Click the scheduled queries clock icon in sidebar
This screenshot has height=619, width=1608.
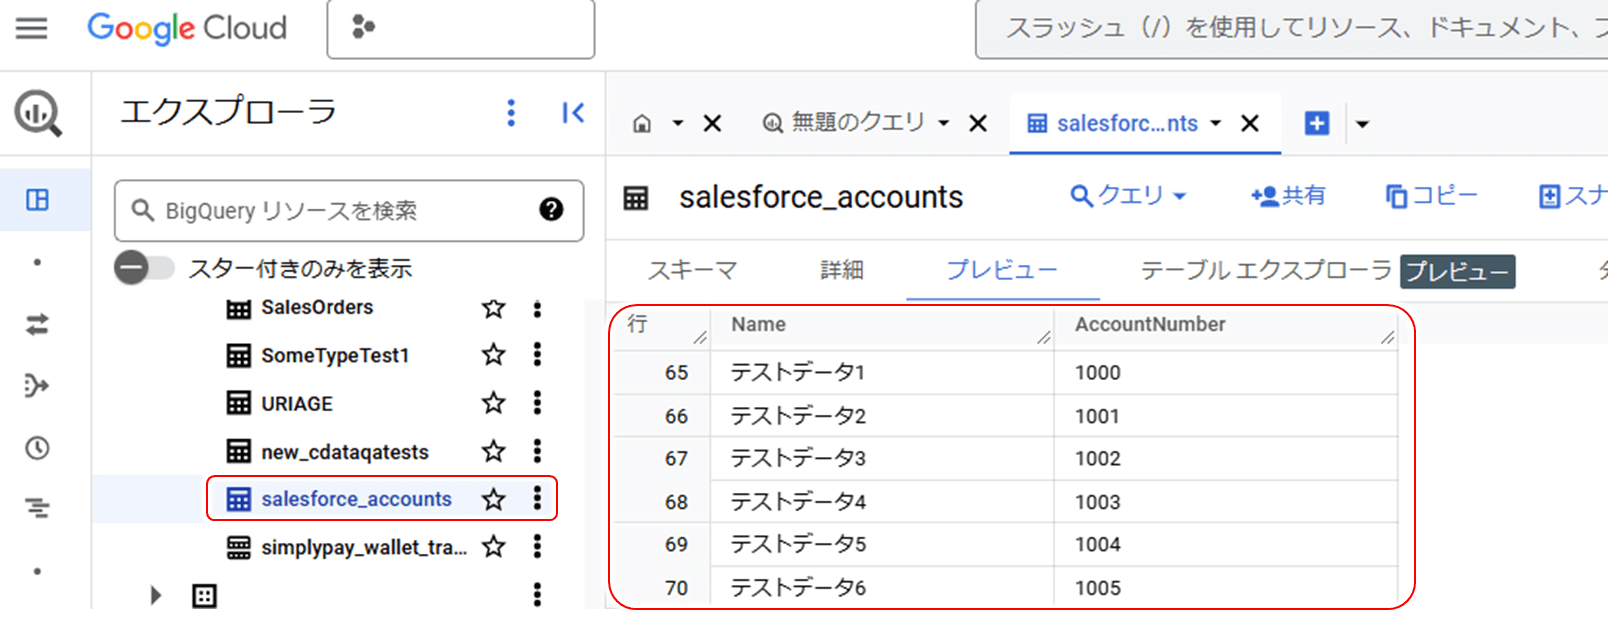[37, 447]
